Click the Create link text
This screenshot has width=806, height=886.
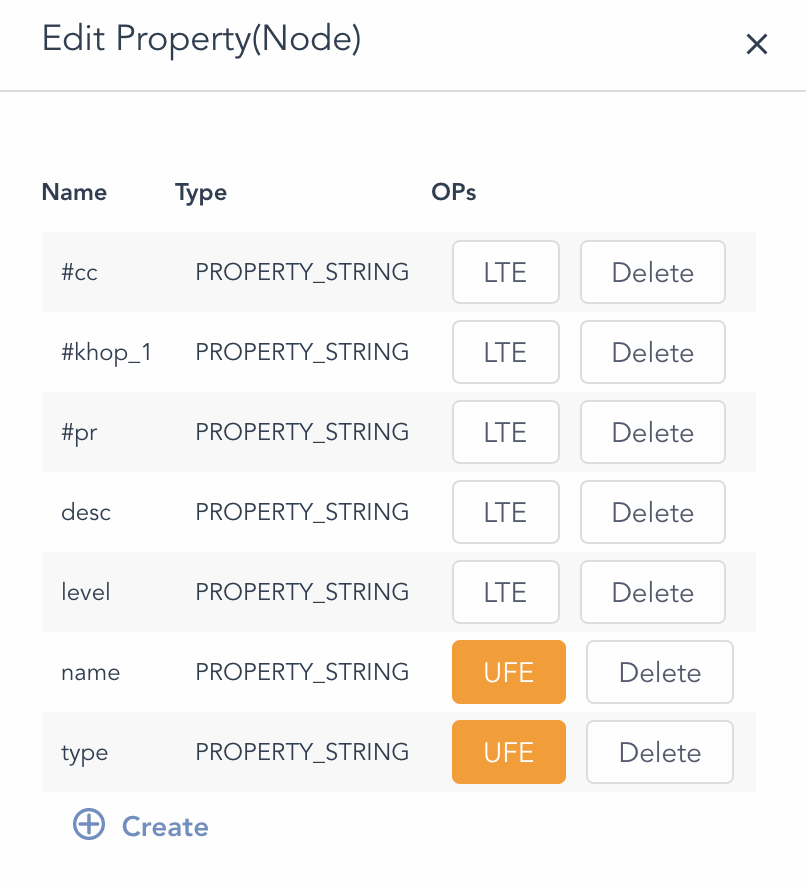[165, 827]
